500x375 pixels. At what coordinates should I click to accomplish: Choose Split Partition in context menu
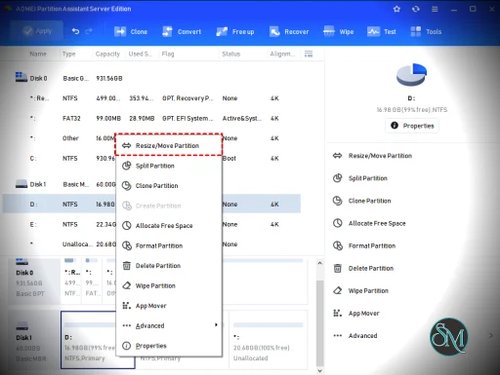click(x=169, y=166)
